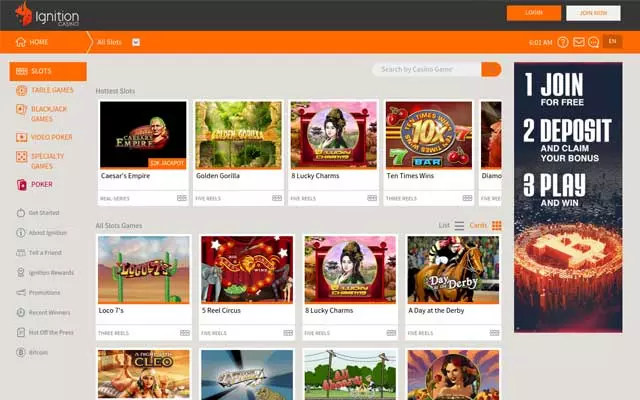640x400 pixels.
Task: Click reels icon on Caesar's Empire card
Action: pyautogui.click(x=182, y=198)
